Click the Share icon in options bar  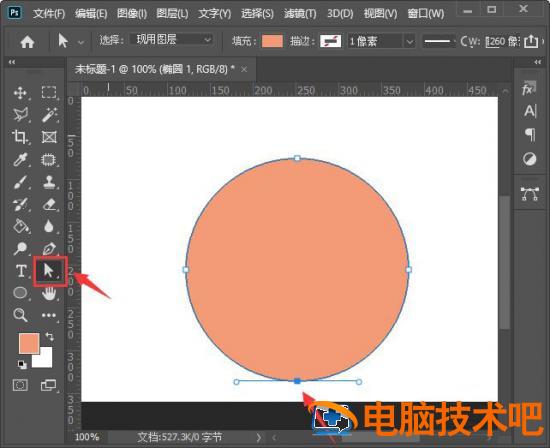pyautogui.click(x=531, y=41)
